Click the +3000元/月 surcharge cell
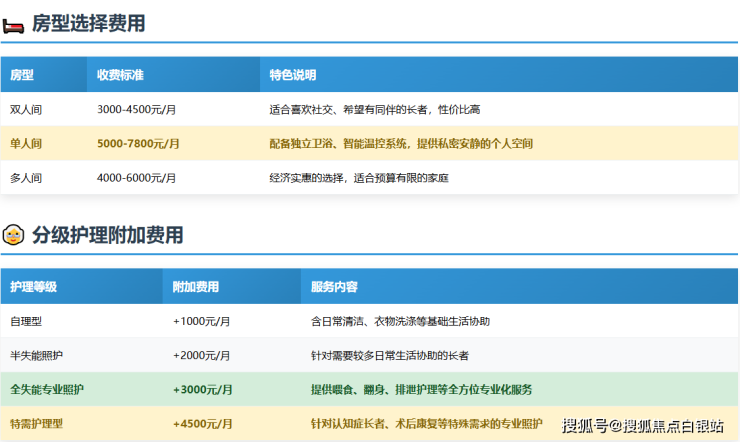The height and width of the screenshot is (442, 740). [202, 389]
